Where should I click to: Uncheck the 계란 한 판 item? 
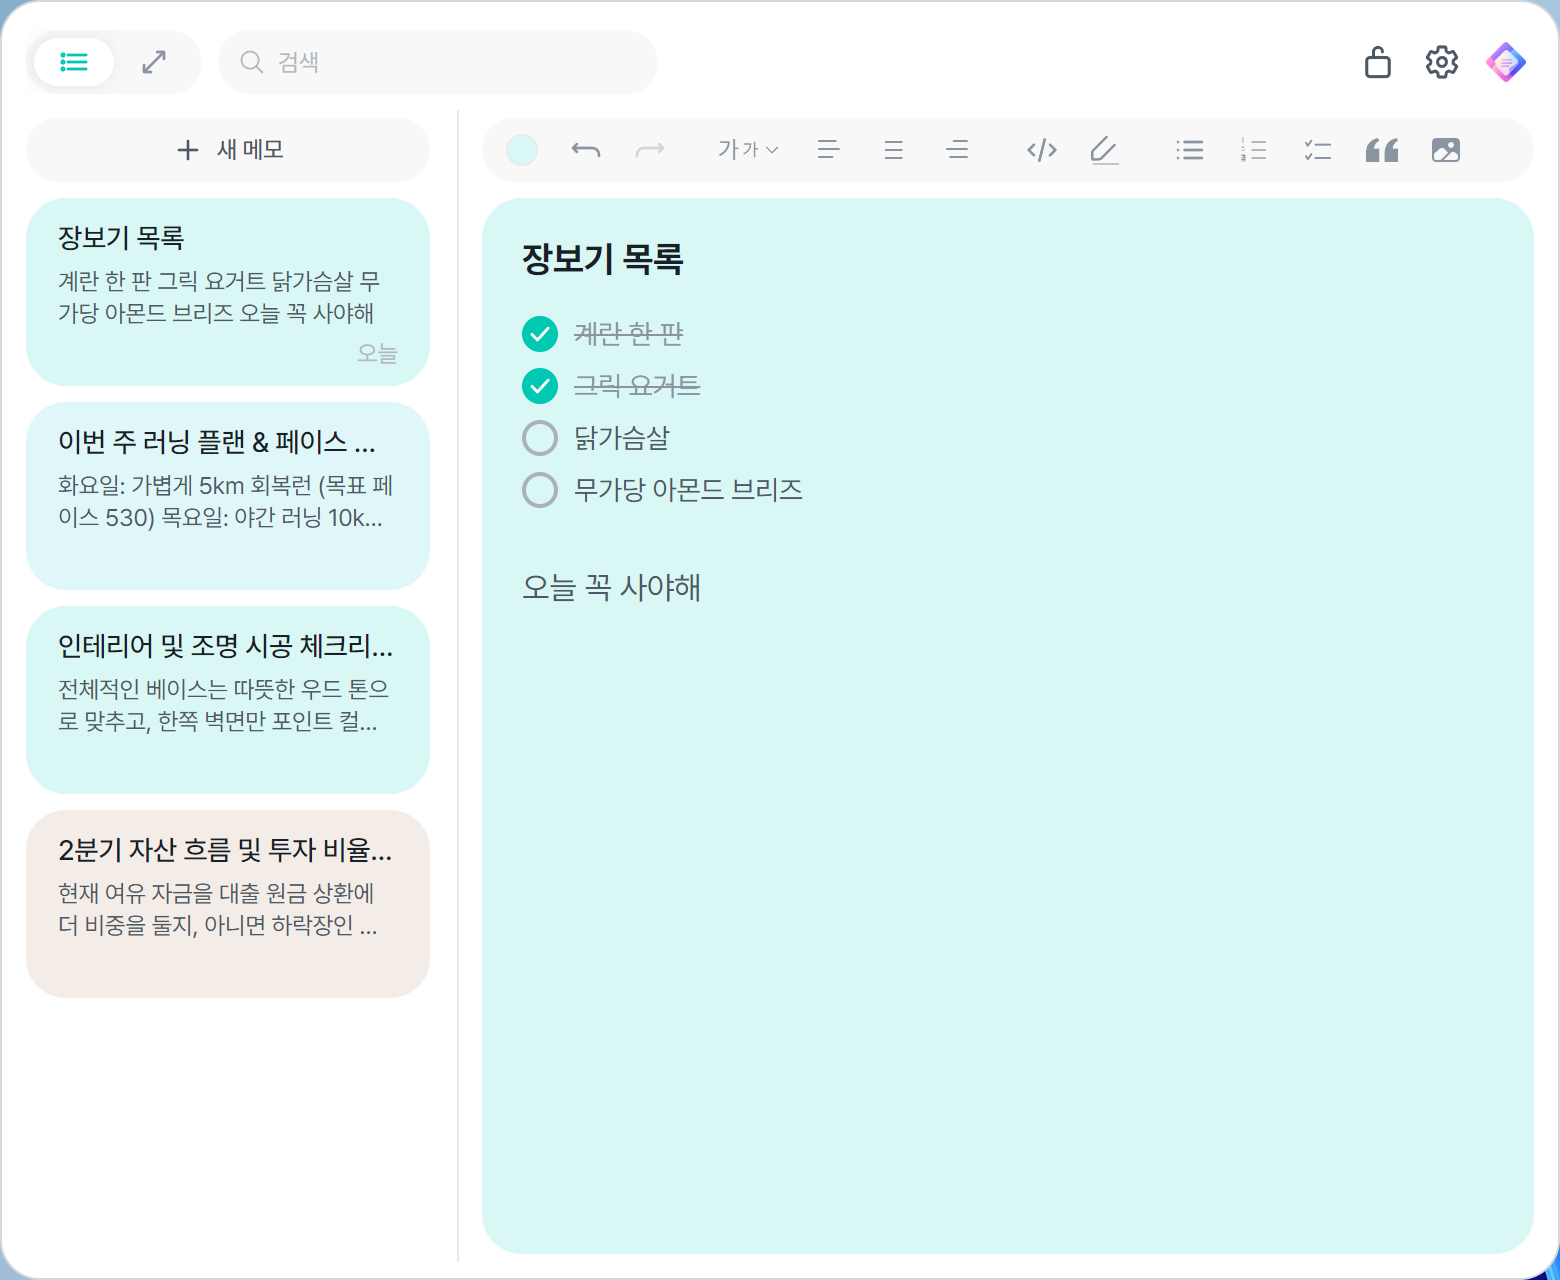[539, 334]
